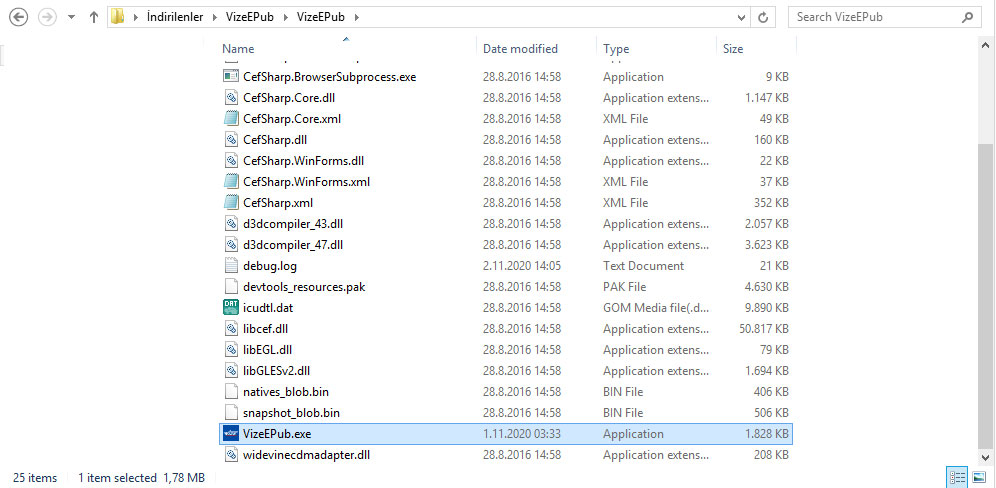This screenshot has width=996, height=488.
Task: Click CefSharp.WinForms.dll icon
Action: coord(231,160)
